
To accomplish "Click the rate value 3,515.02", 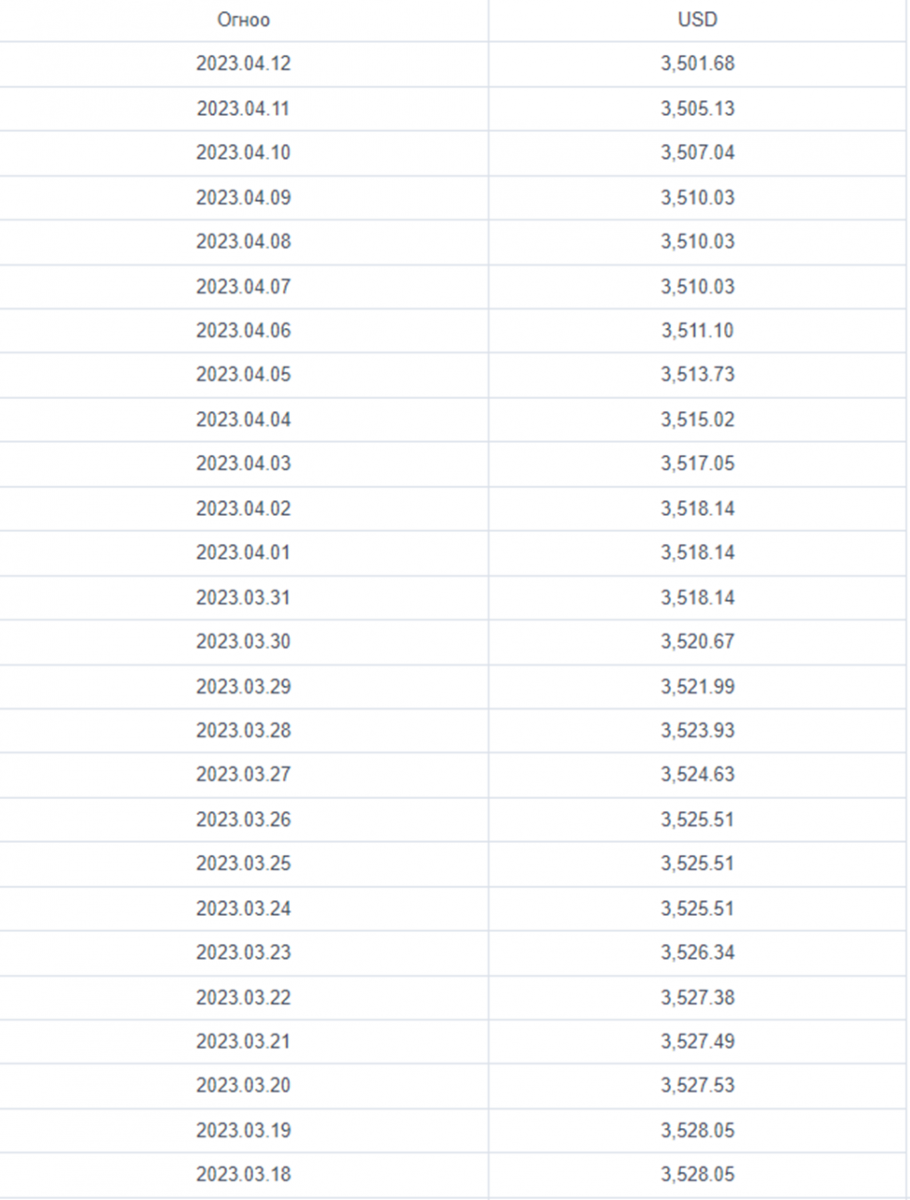I will [x=697, y=419].
